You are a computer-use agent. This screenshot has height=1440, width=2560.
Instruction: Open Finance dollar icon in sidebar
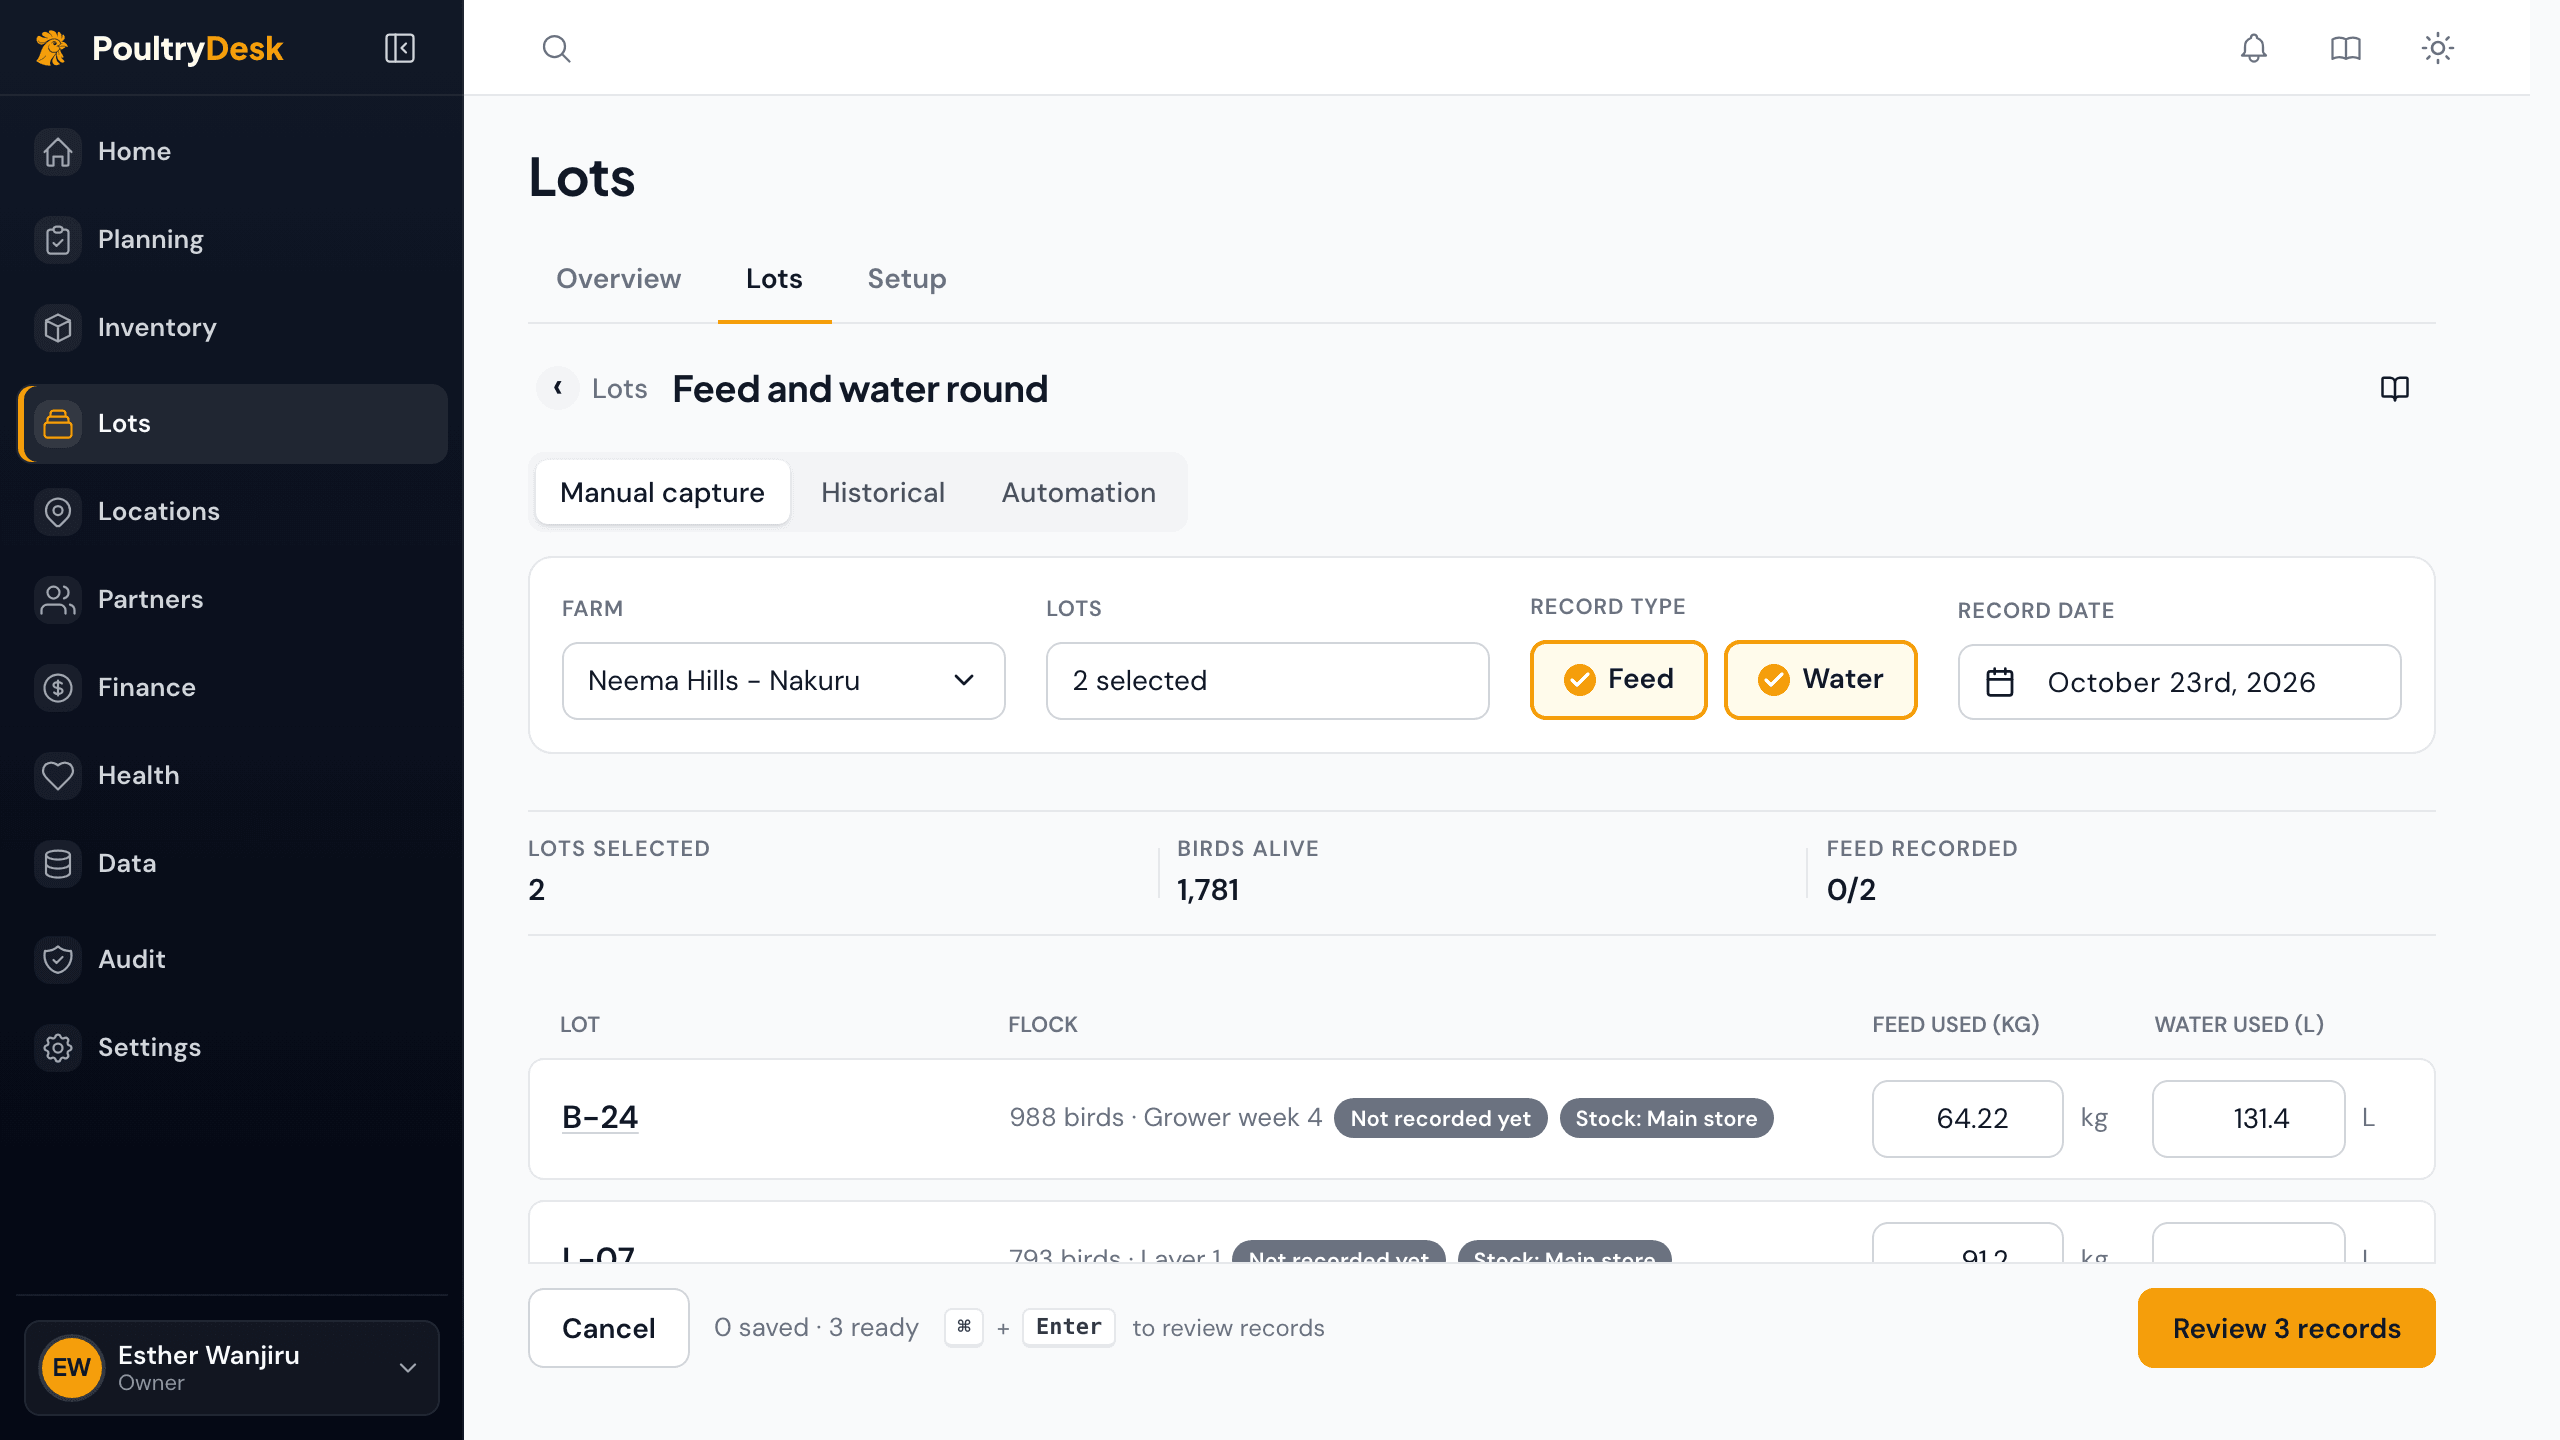coord(58,688)
